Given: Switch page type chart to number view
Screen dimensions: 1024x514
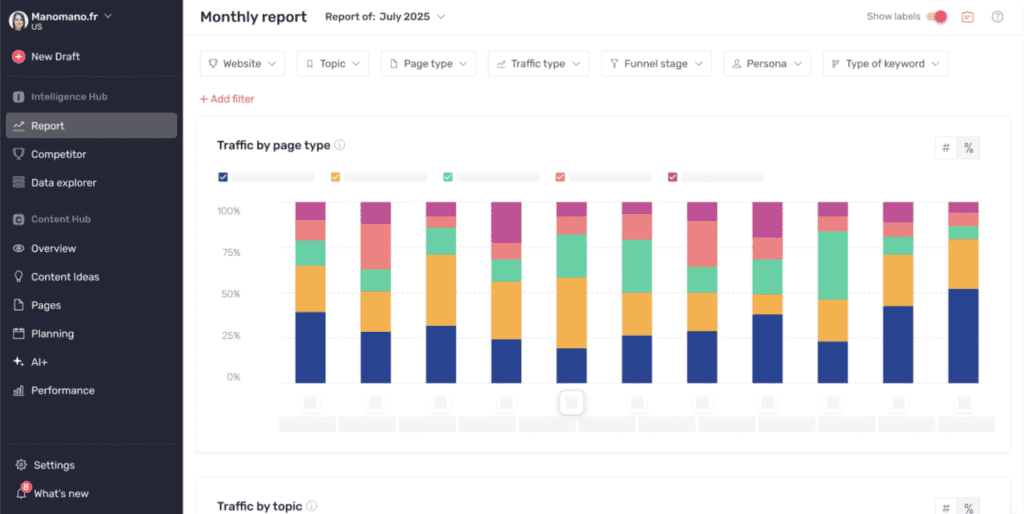Looking at the screenshot, I should pos(945,148).
